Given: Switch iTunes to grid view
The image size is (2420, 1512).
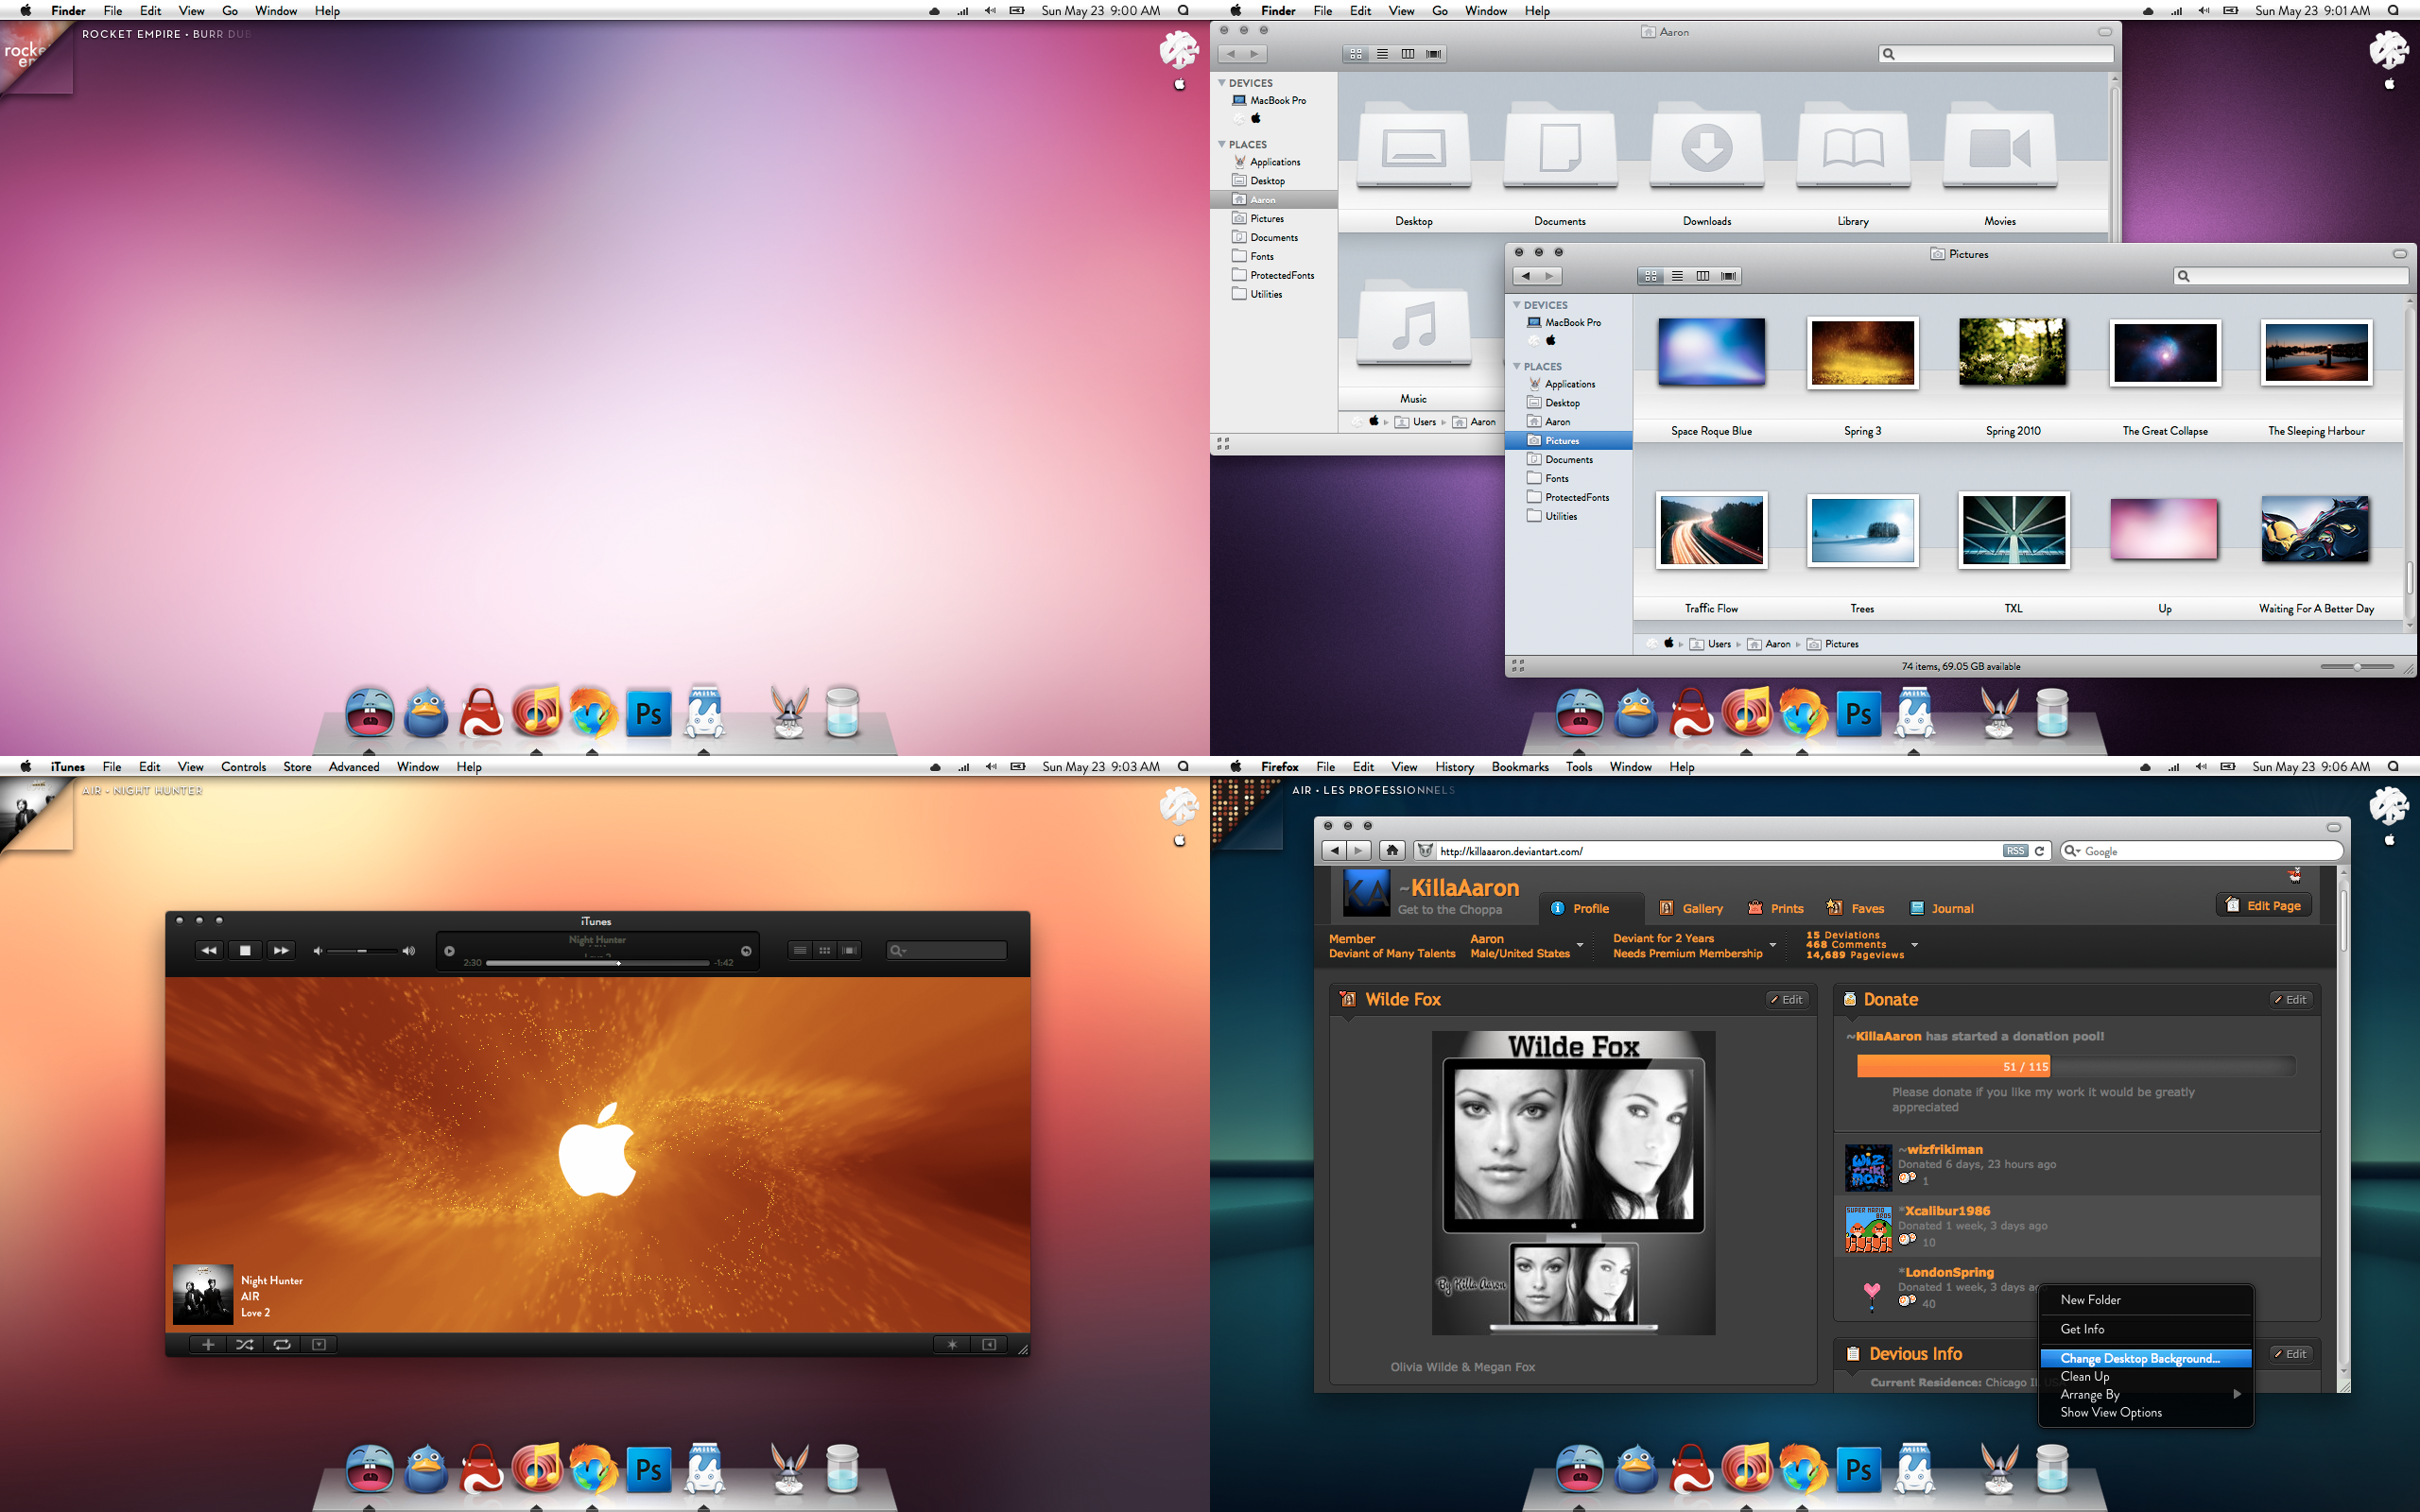Looking at the screenshot, I should point(825,950).
